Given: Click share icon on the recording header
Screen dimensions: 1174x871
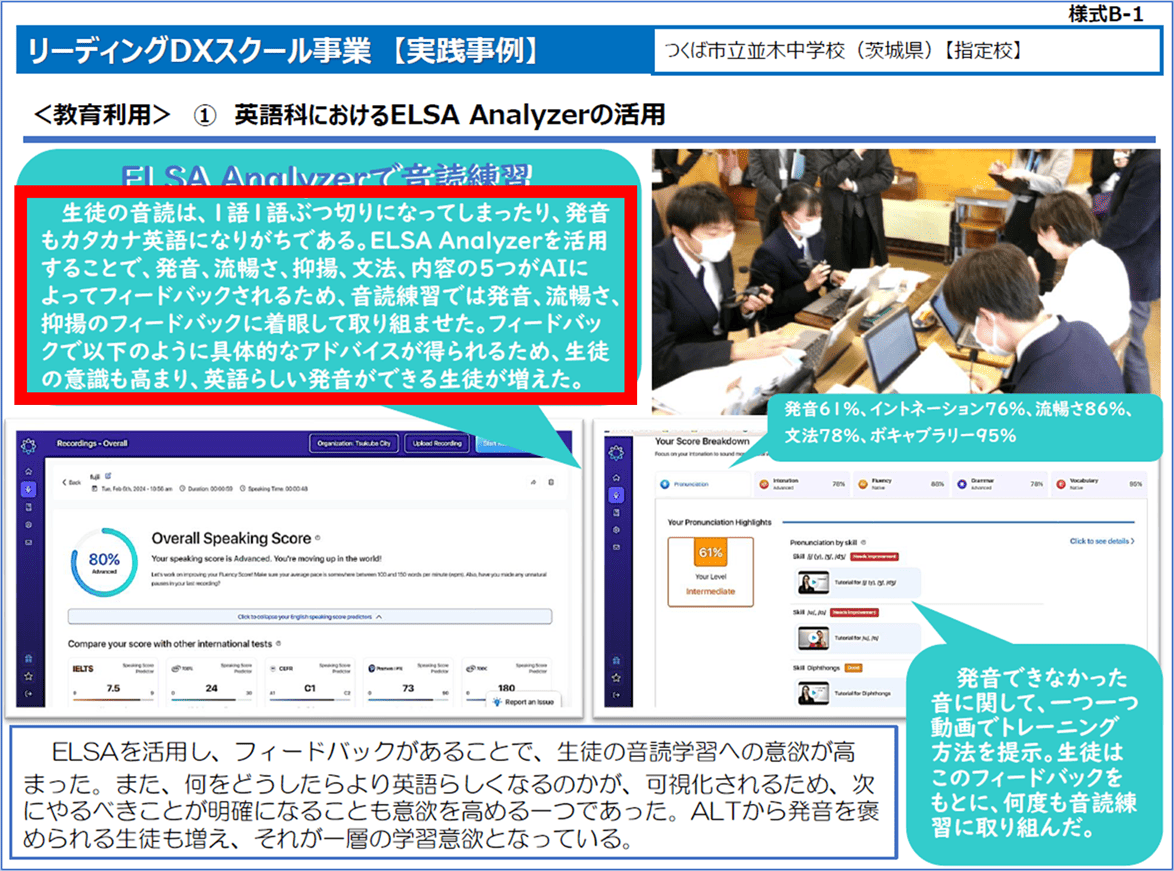Looking at the screenshot, I should pyautogui.click(x=533, y=482).
